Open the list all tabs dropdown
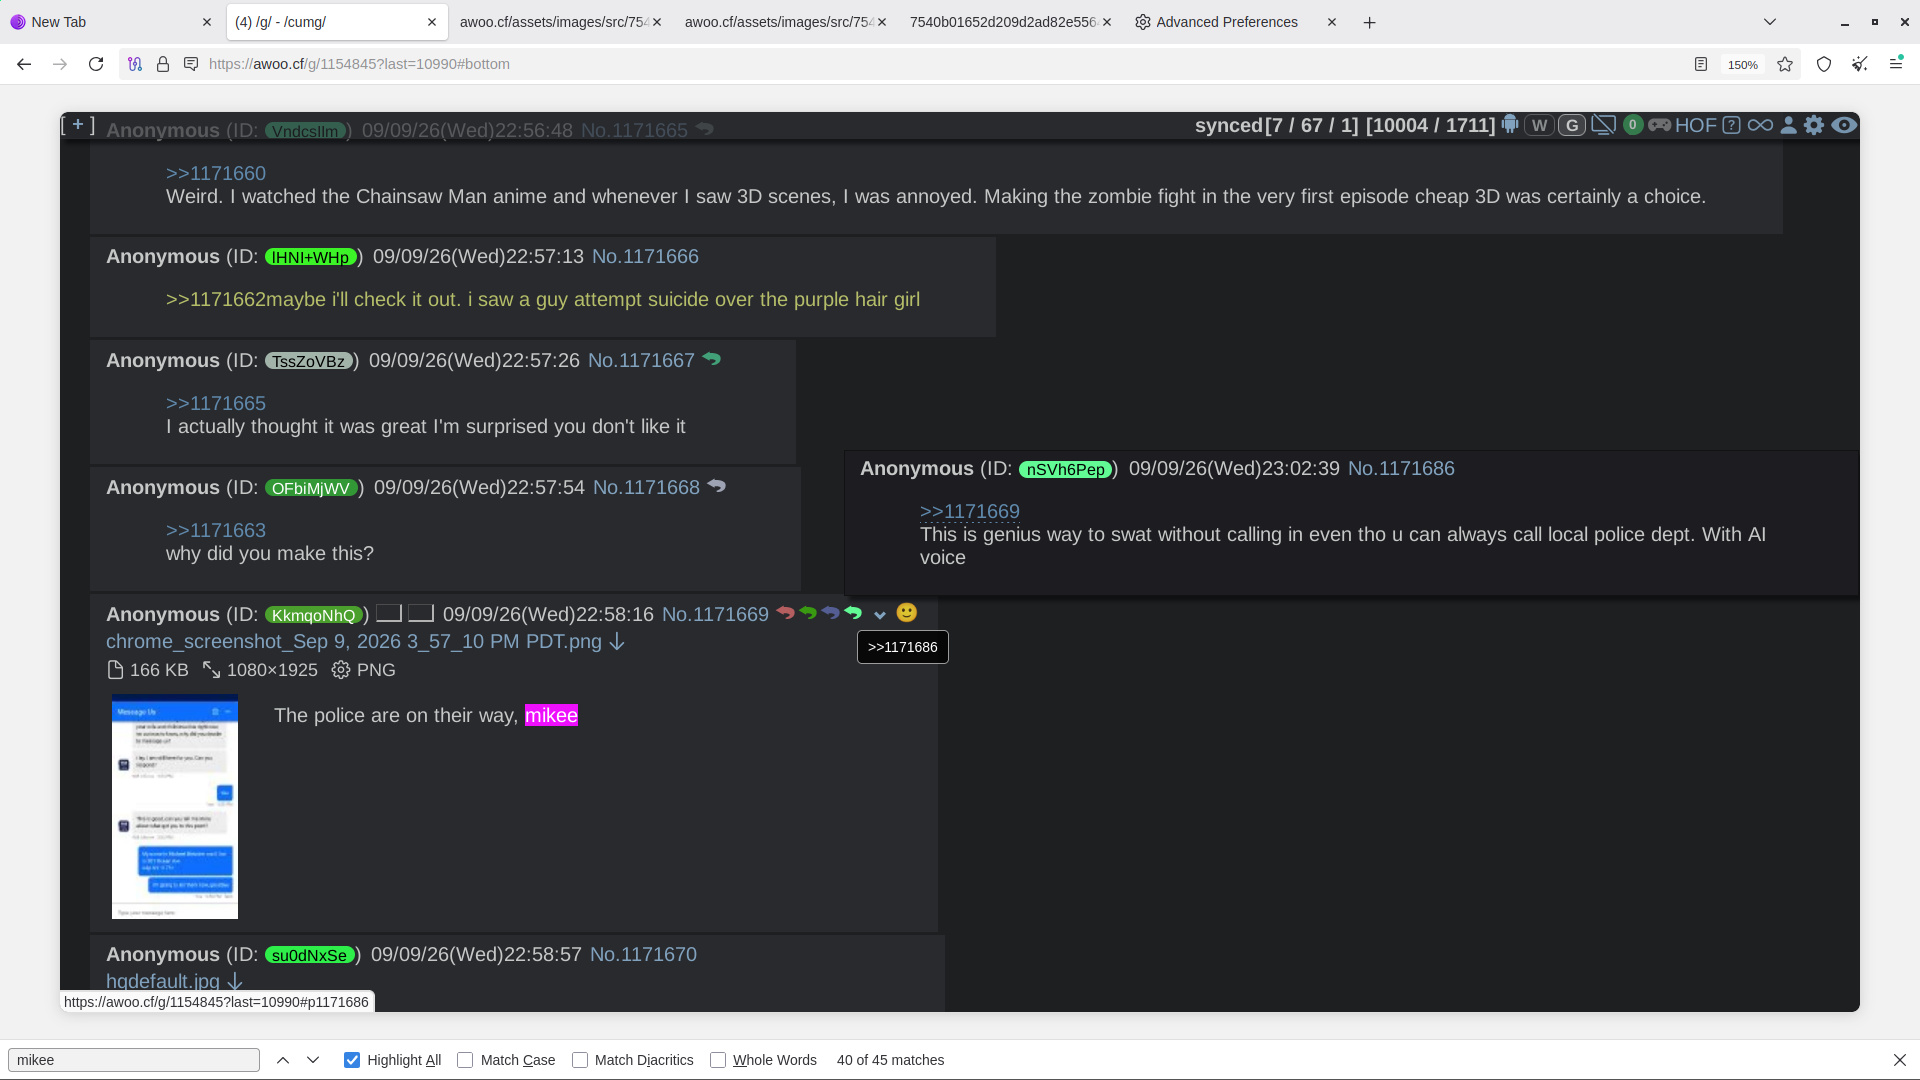Screen dimensions: 1920x1080 point(1770,22)
